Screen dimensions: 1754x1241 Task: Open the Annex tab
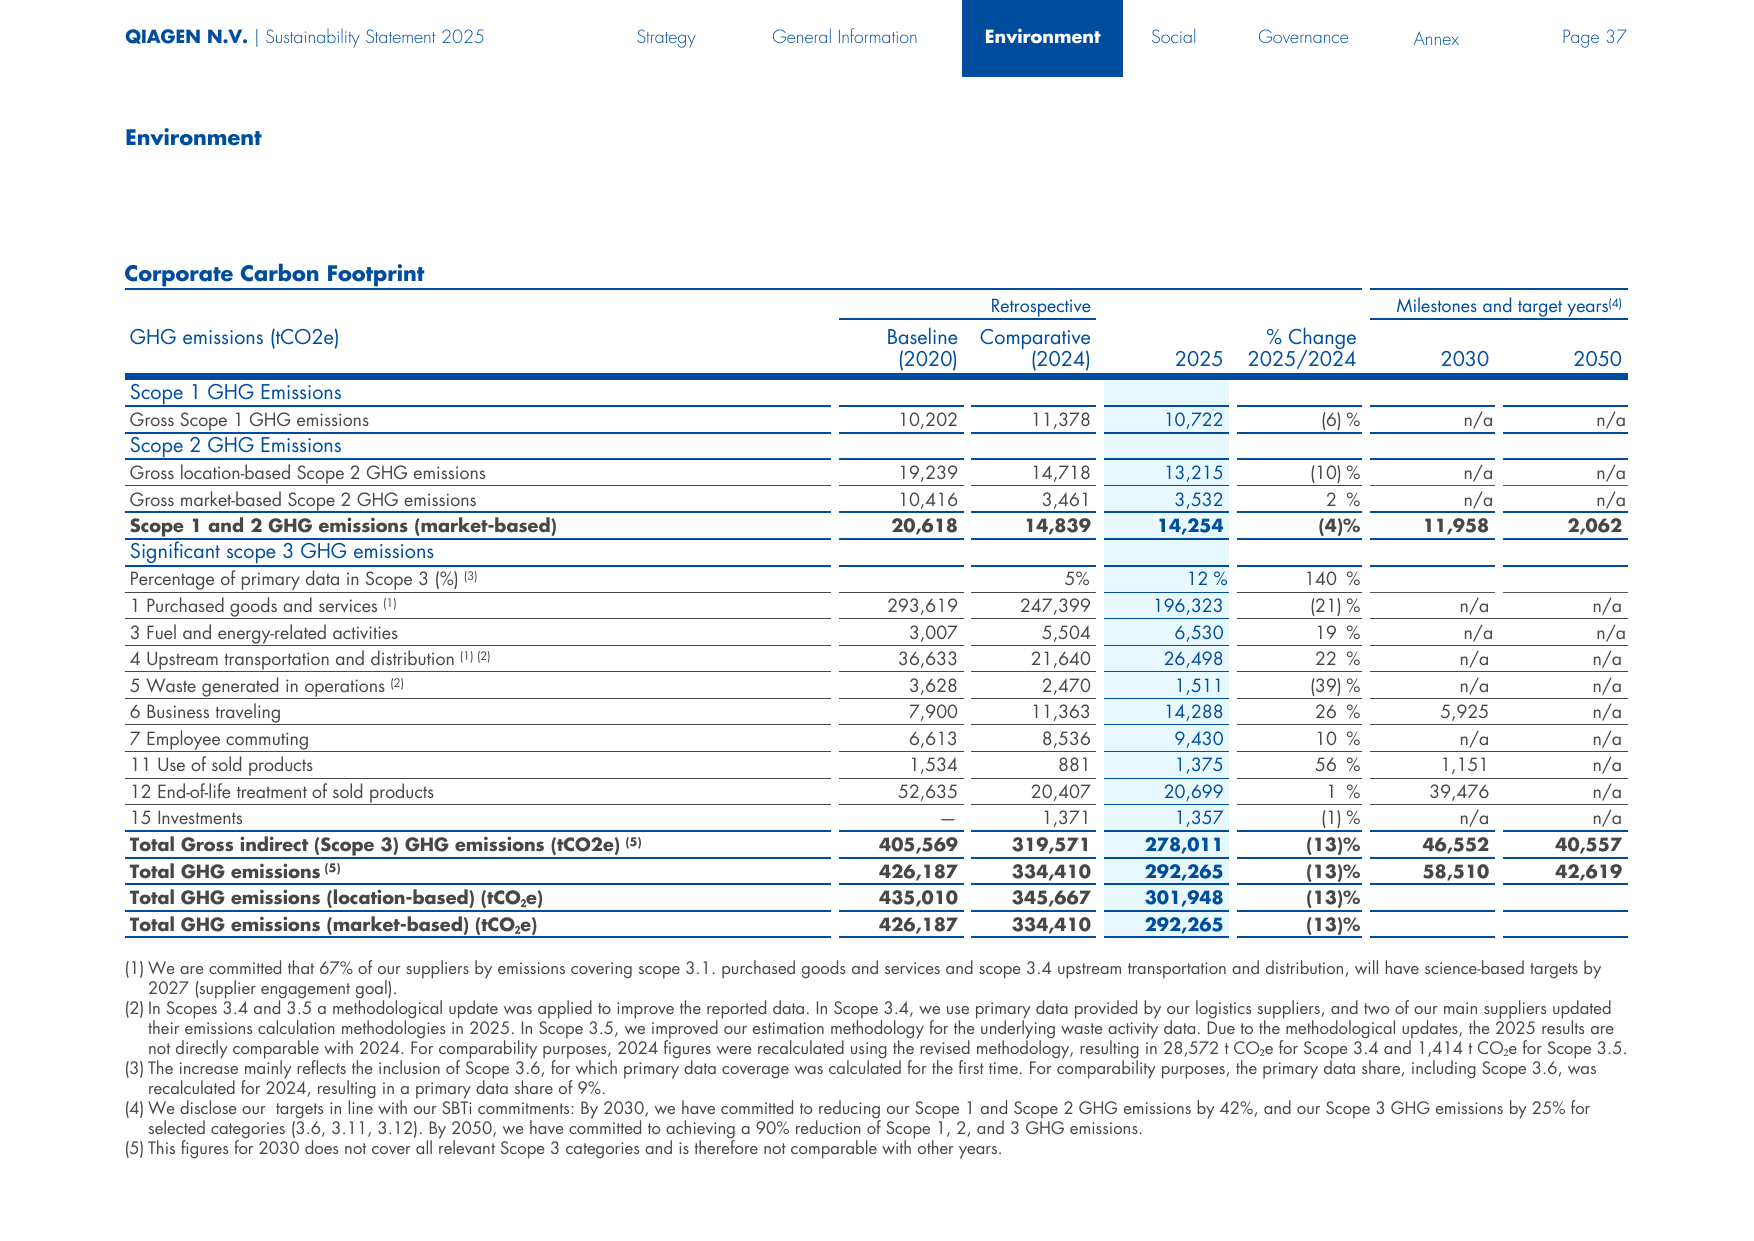(1436, 39)
